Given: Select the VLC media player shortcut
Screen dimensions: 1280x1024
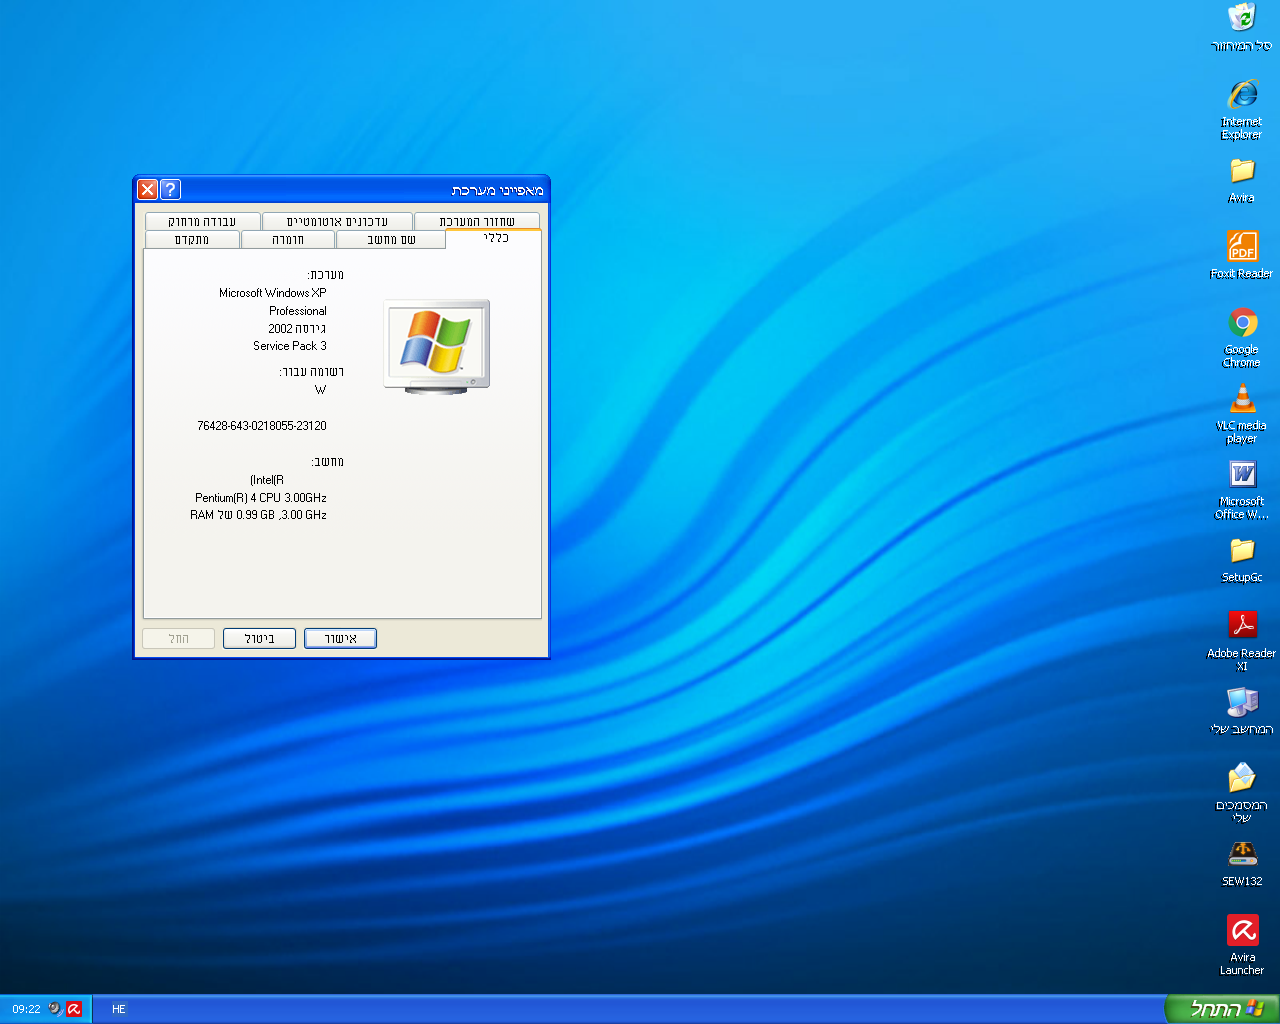Looking at the screenshot, I should (x=1241, y=414).
